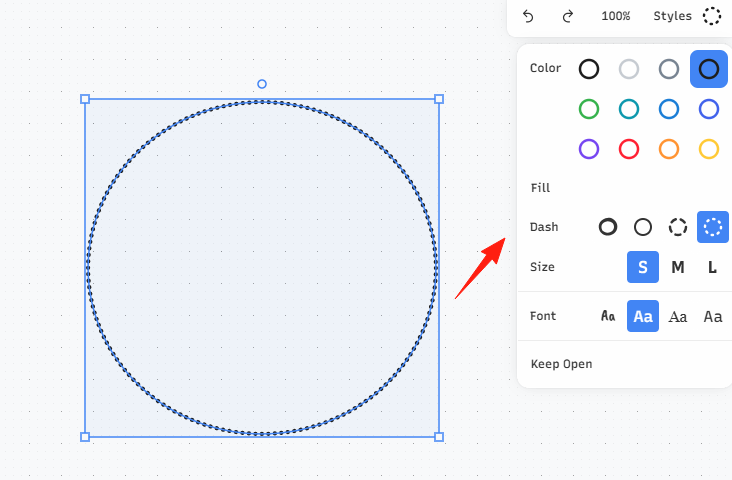Click the undo arrow icon
Image resolution: width=732 pixels, height=480 pixels.
click(528, 16)
